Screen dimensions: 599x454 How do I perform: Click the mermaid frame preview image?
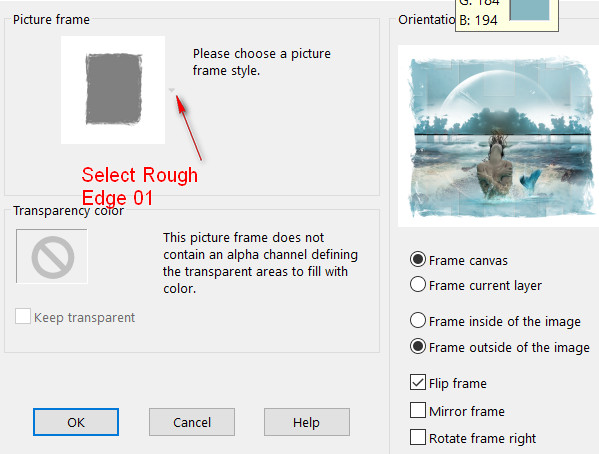(x=499, y=136)
